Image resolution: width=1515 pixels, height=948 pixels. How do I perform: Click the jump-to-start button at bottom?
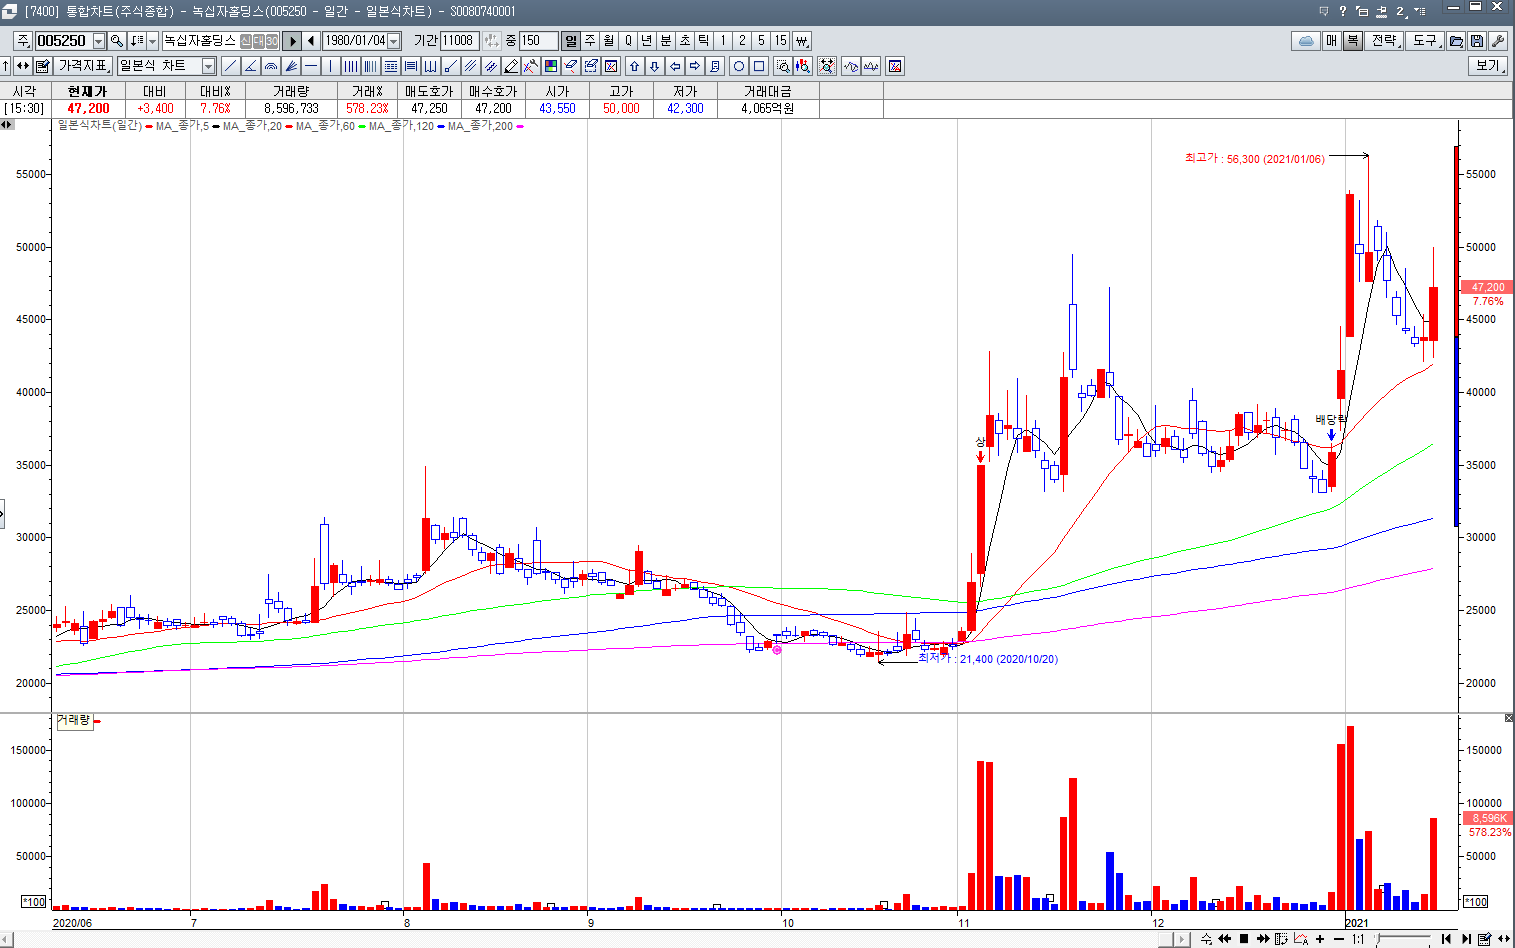(x=1446, y=939)
